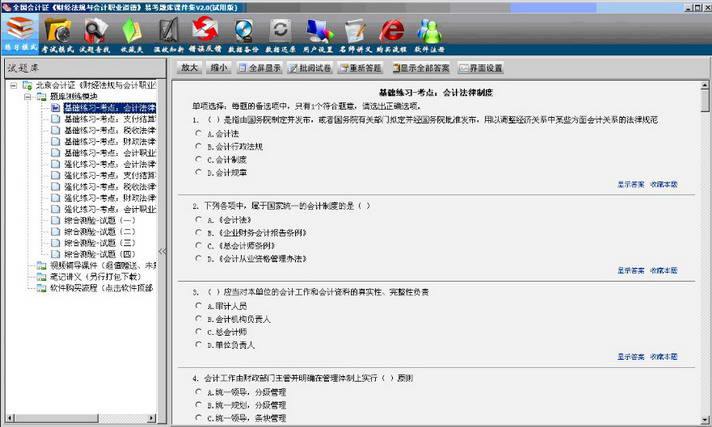Viewport: 712px width, 427px height.
Task: Click 收藏本题 link for question 3
Action: (663, 357)
